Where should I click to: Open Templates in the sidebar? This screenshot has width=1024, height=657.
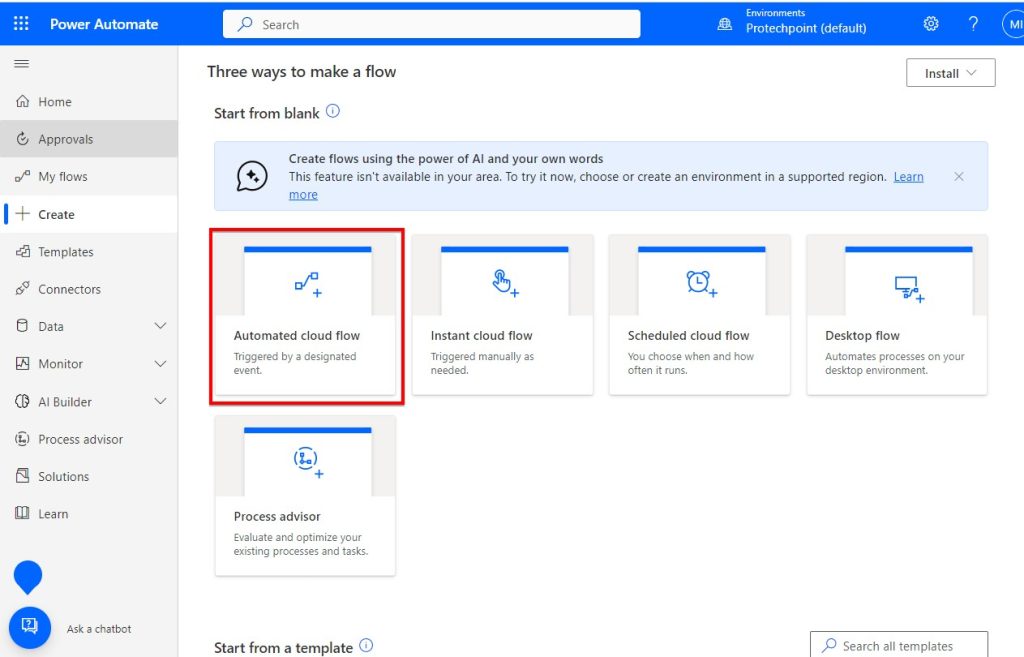tap(89, 251)
